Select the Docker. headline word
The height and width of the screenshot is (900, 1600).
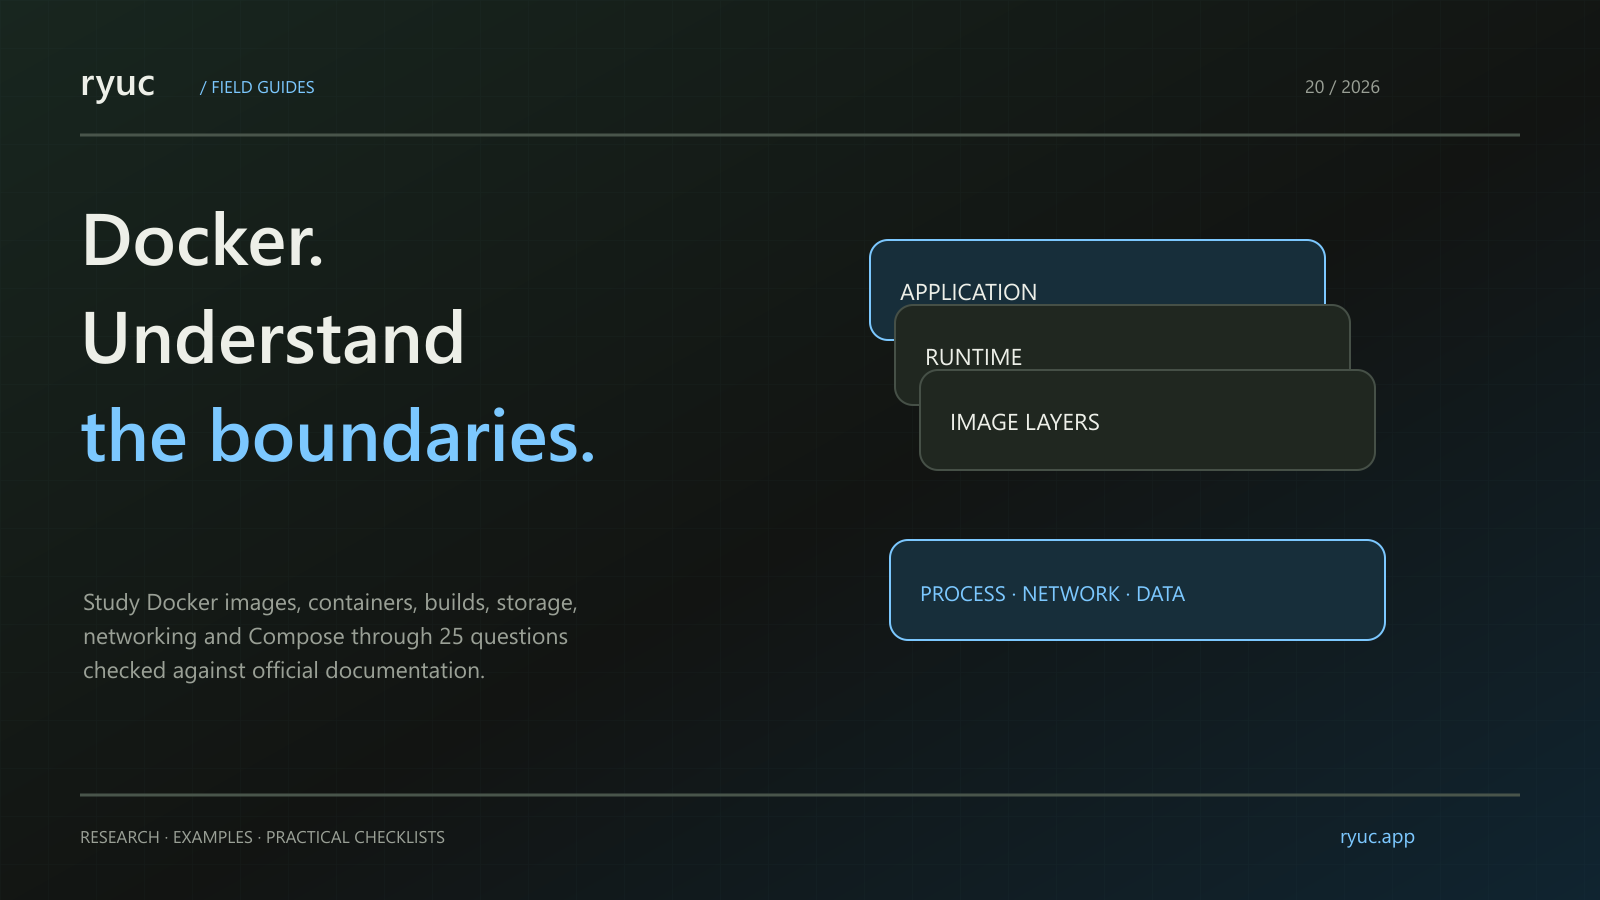203,241
